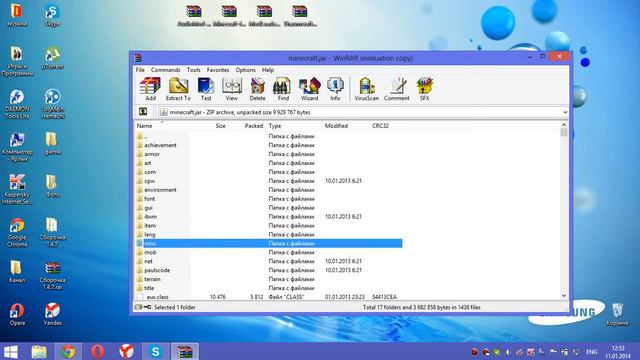The image size is (640, 360).
Task: Click the WinRAR taskbar button
Action: 184,351
